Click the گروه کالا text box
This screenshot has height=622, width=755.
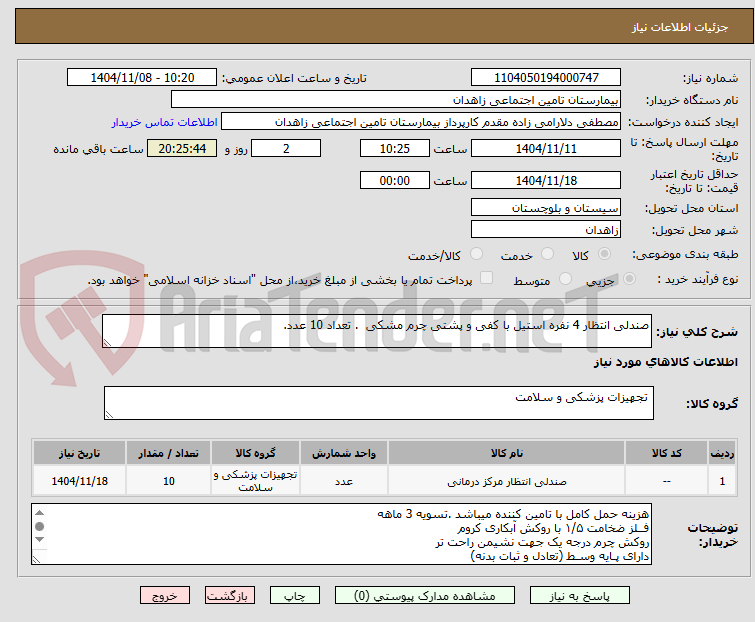click(379, 403)
